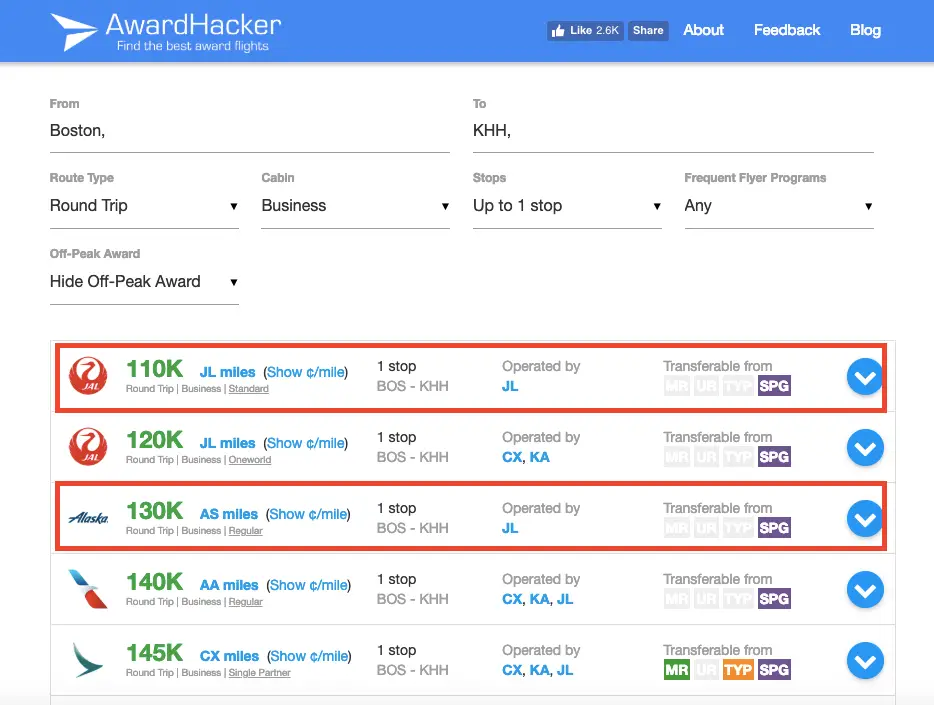The image size is (934, 705).
Task: Open the Off-Peak Award dropdown
Action: pos(144,282)
